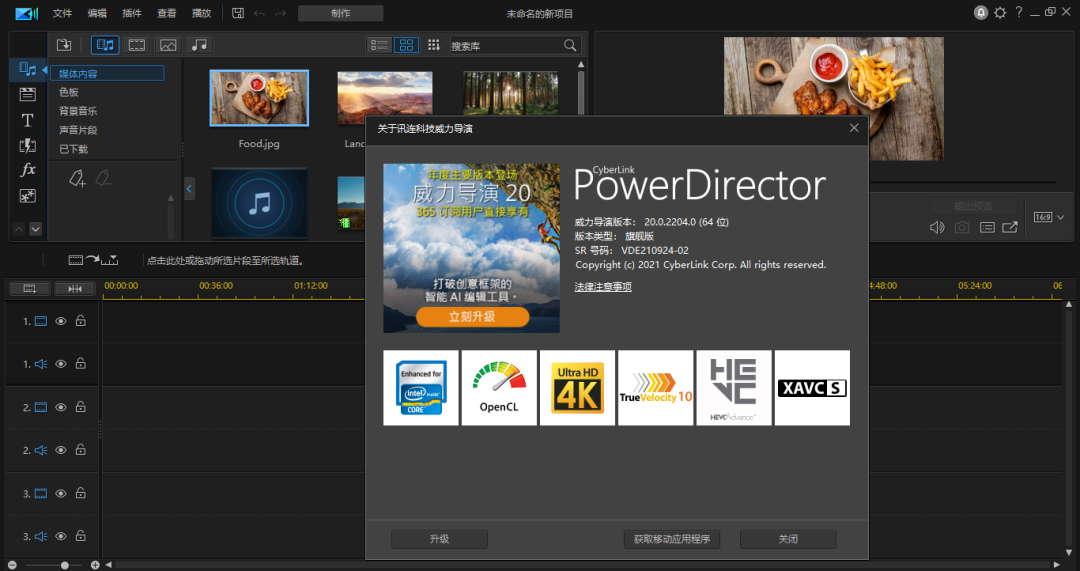
Task: Open the Overlay/Particle Room icon
Action: tap(28, 196)
